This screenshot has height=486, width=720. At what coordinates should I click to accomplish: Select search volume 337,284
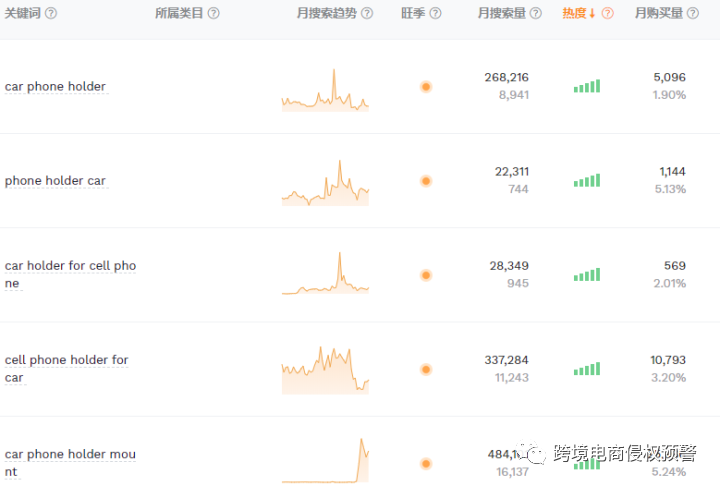[x=506, y=360]
